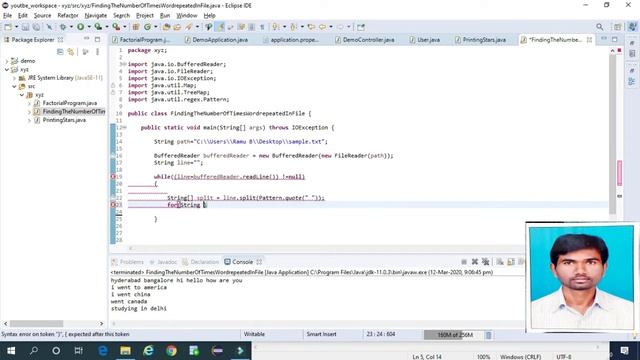
Task: Collapse the src folder node
Action: click(14, 87)
